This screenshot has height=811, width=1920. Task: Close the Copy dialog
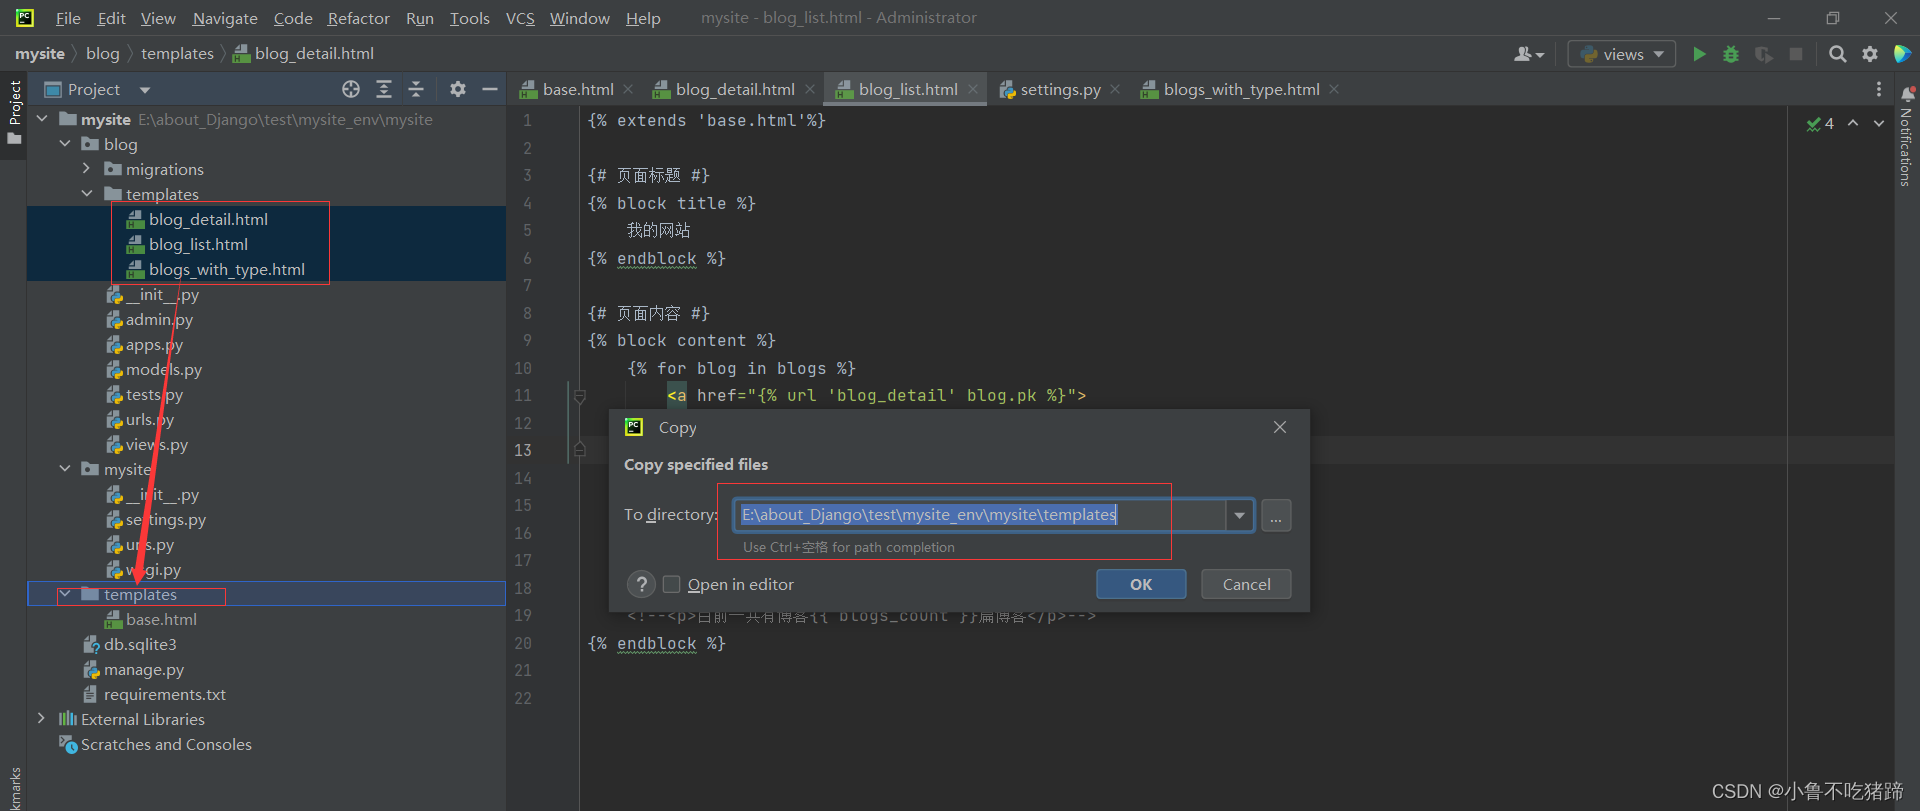click(x=1280, y=427)
